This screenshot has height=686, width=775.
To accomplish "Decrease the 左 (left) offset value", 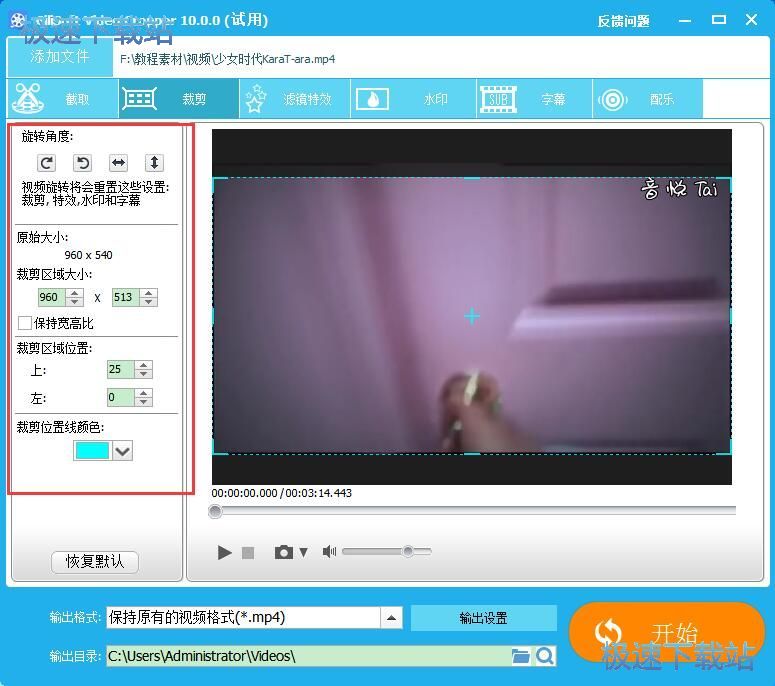I will pyautogui.click(x=143, y=402).
